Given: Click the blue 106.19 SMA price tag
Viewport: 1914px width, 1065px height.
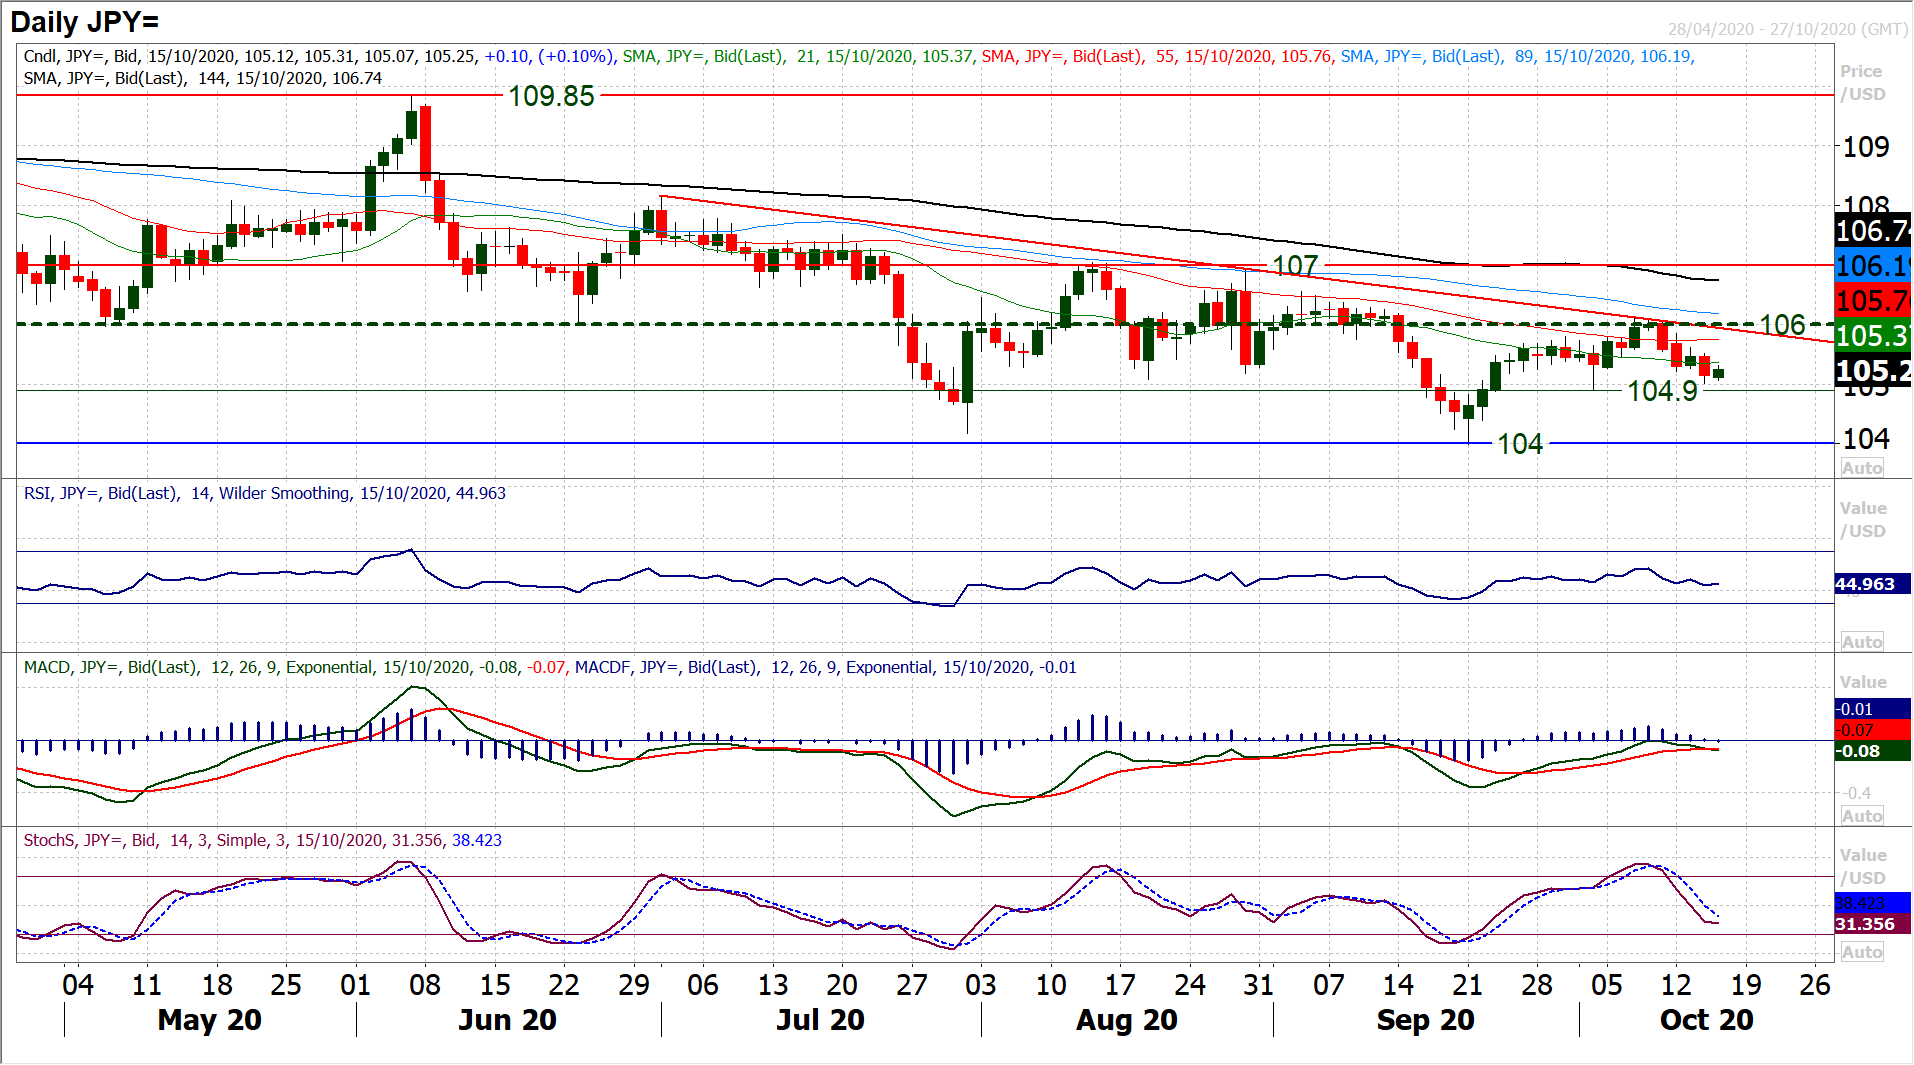Looking at the screenshot, I should point(1872,266).
